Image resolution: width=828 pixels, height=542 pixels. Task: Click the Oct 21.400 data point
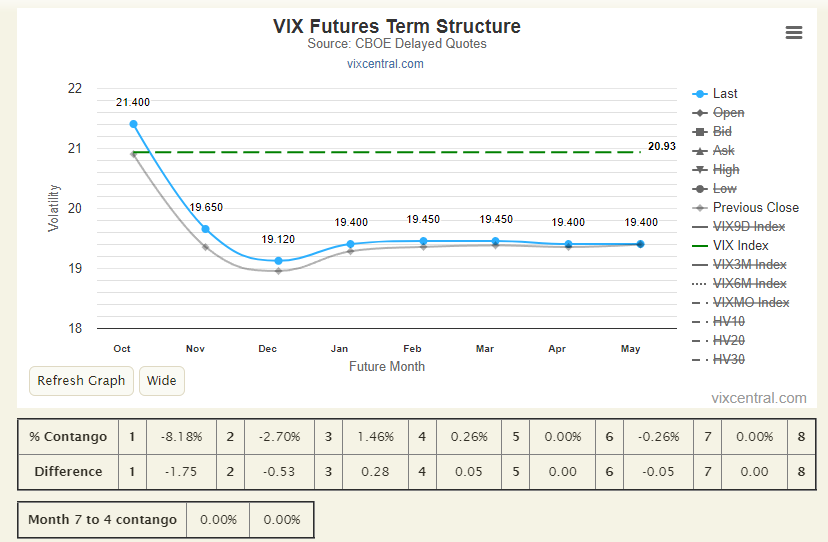134,124
